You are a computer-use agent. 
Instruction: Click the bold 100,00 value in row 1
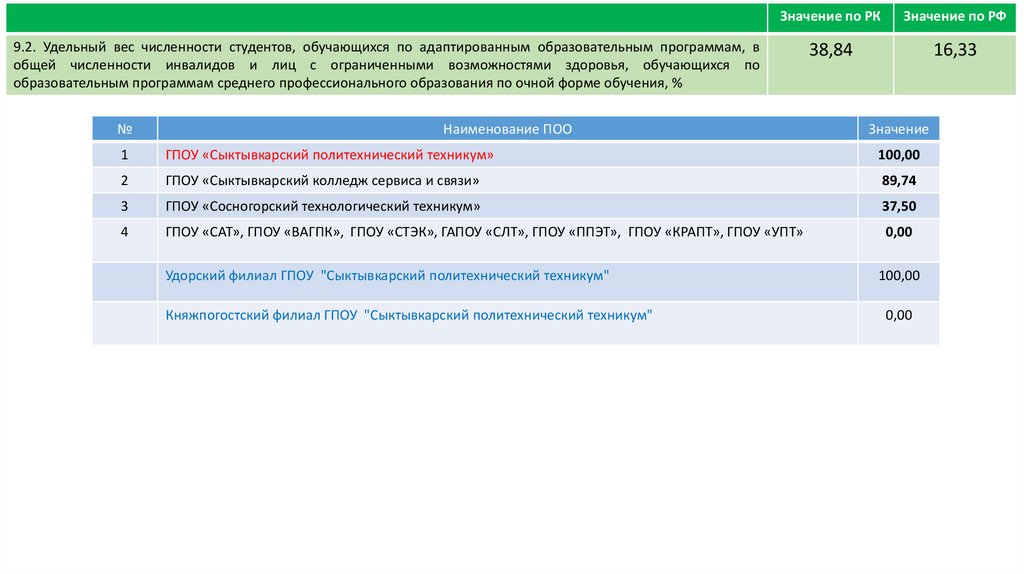click(898, 155)
